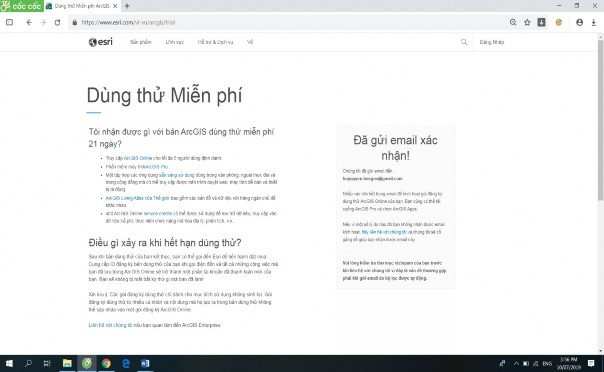The image size is (604, 372).
Task: Open the Sản phẩm menu
Action: pyautogui.click(x=141, y=42)
